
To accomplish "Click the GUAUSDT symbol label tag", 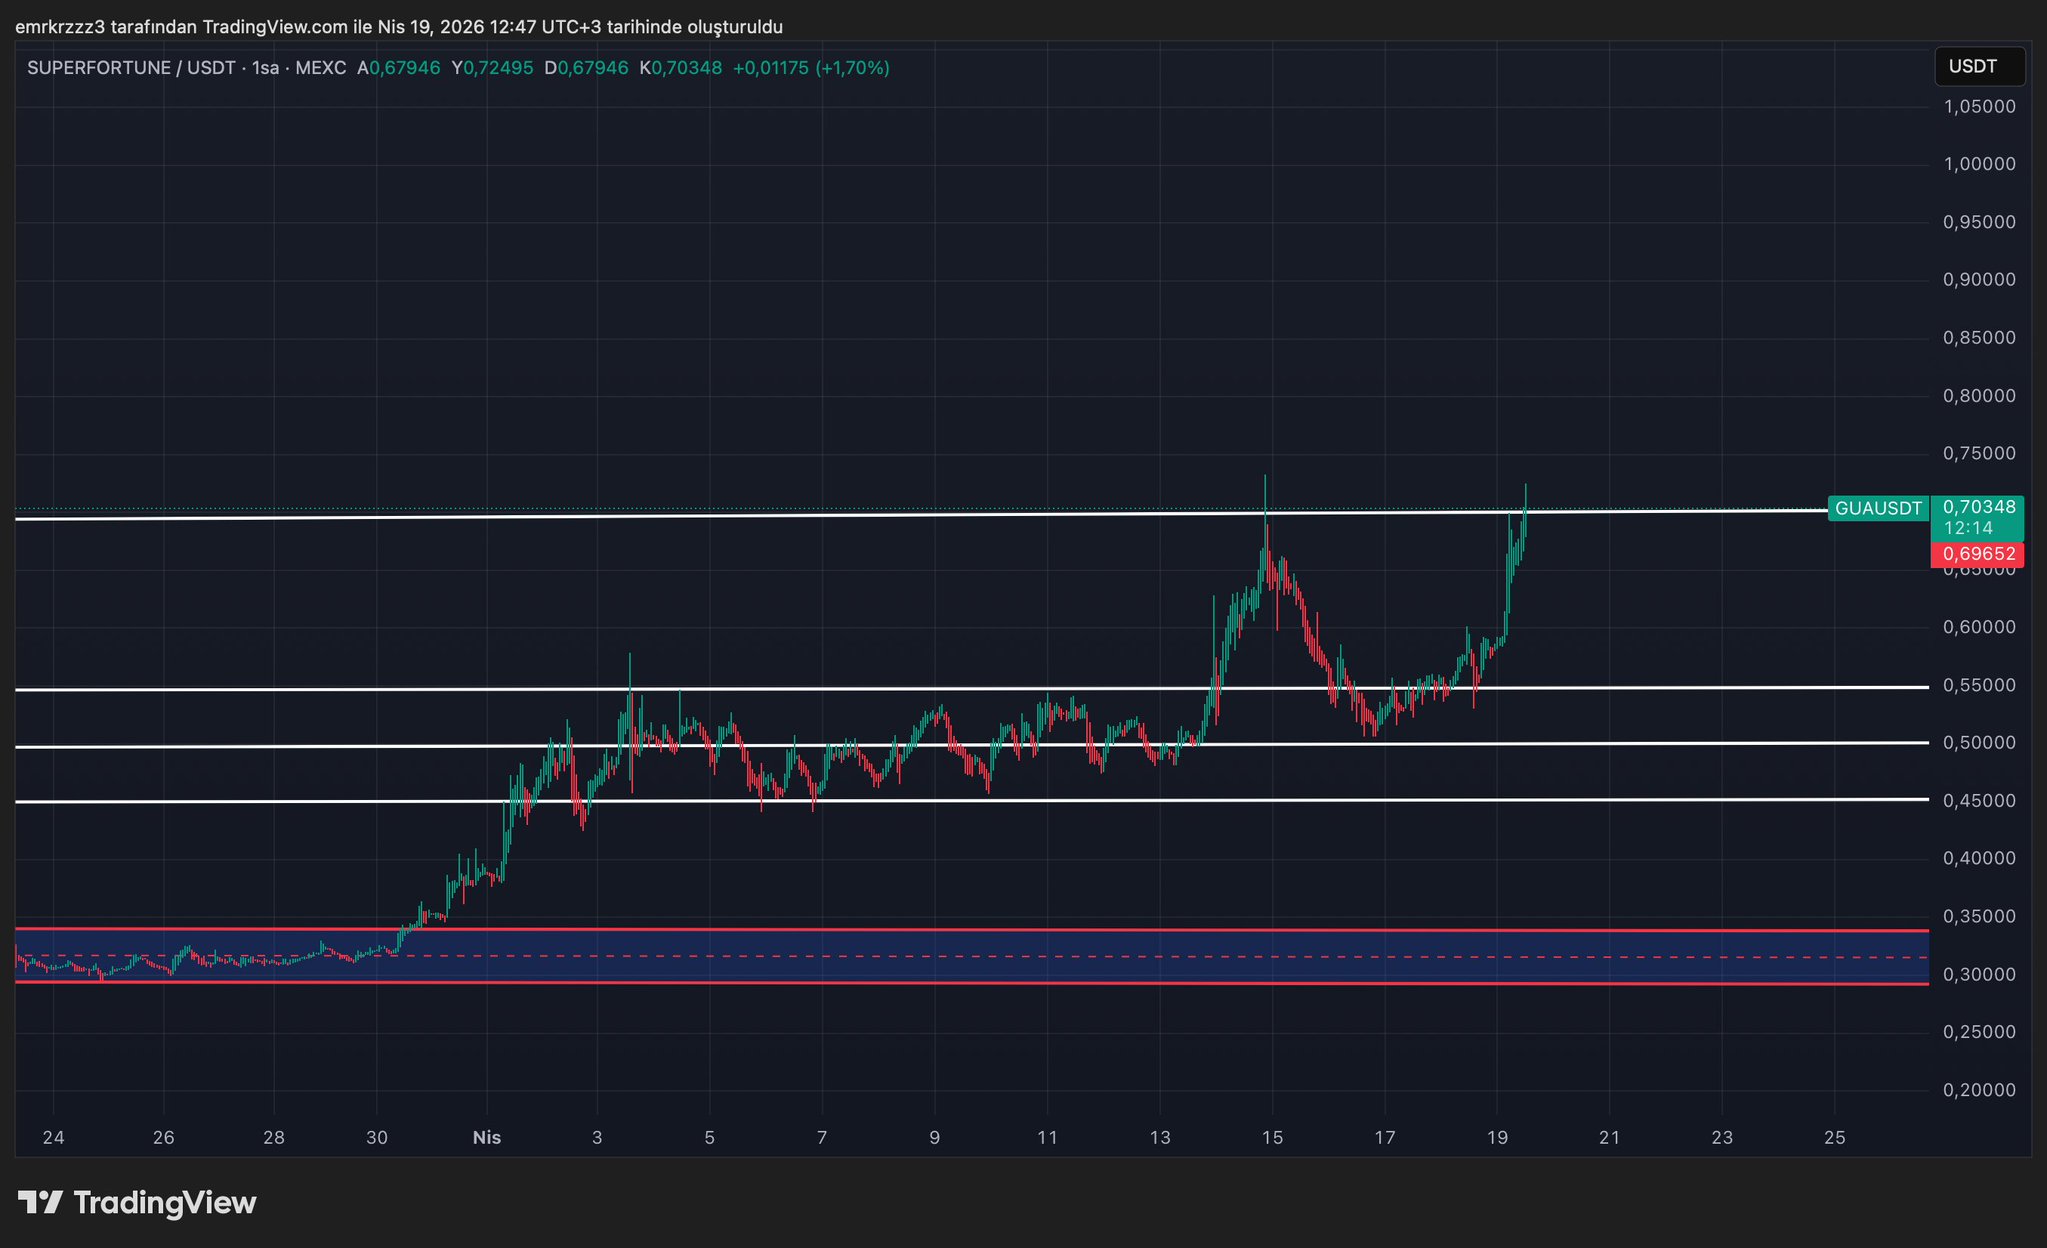I will coord(1877,508).
